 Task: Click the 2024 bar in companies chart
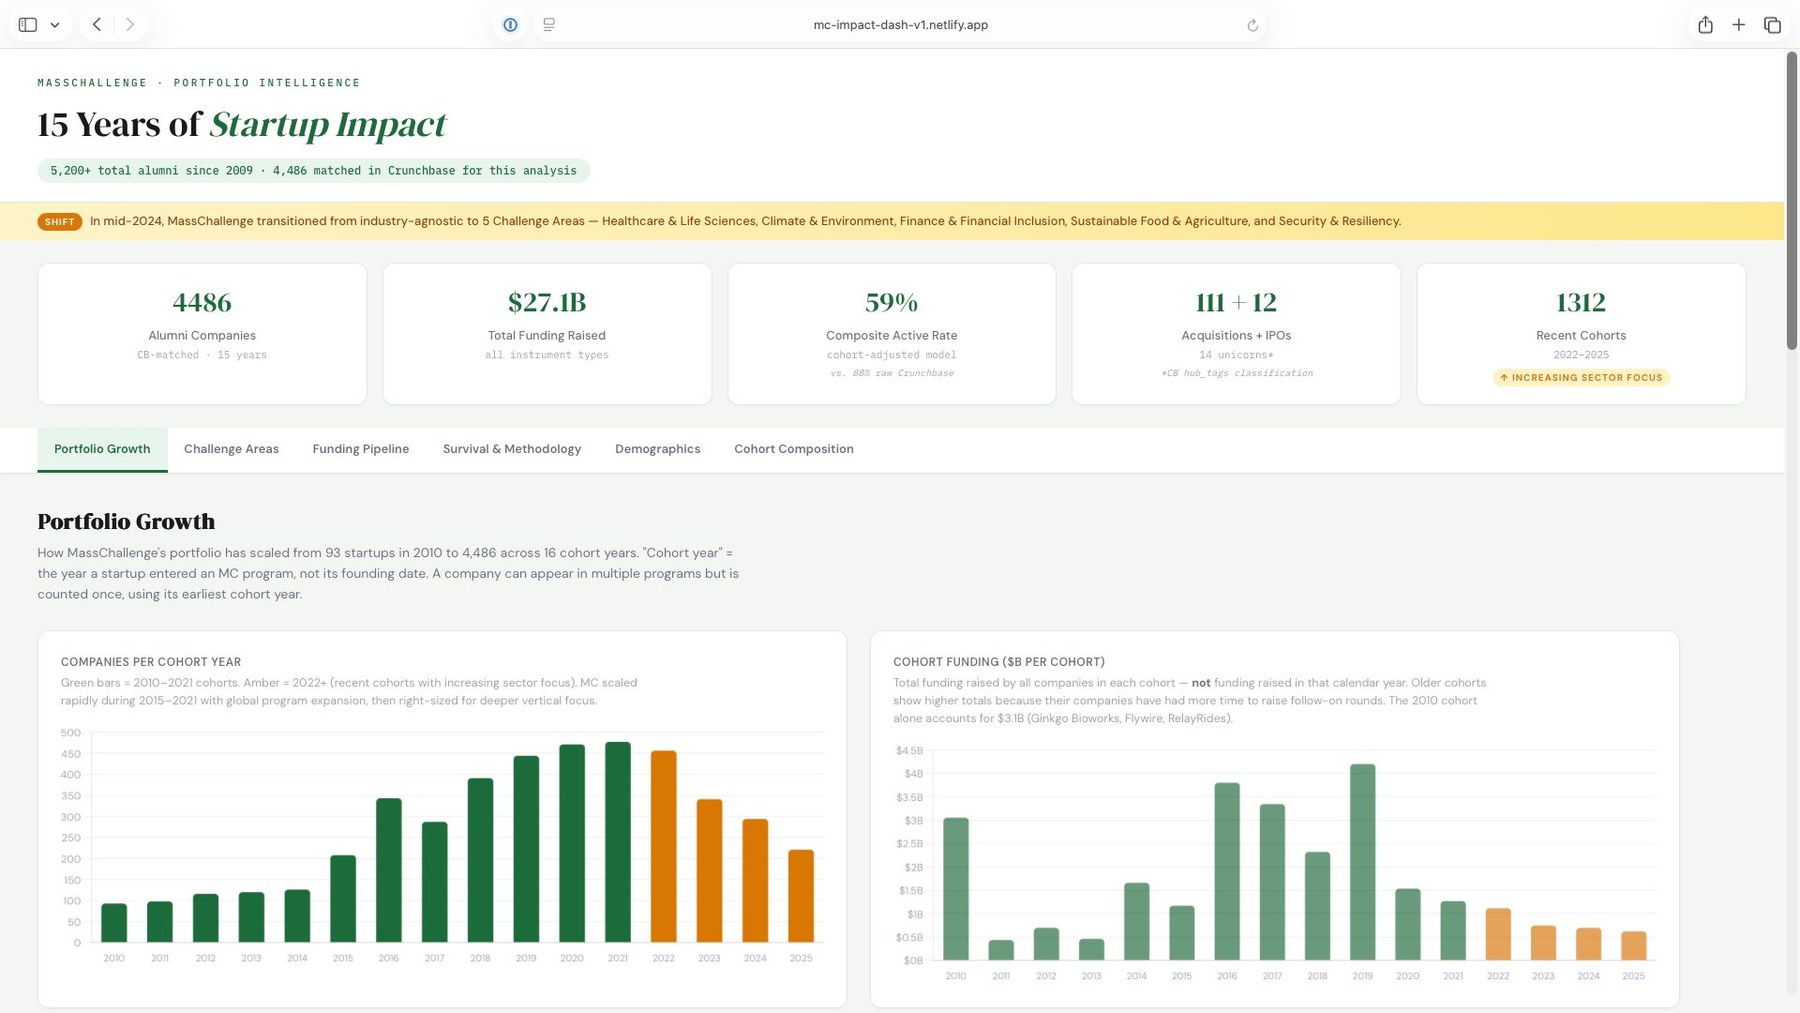755,881
